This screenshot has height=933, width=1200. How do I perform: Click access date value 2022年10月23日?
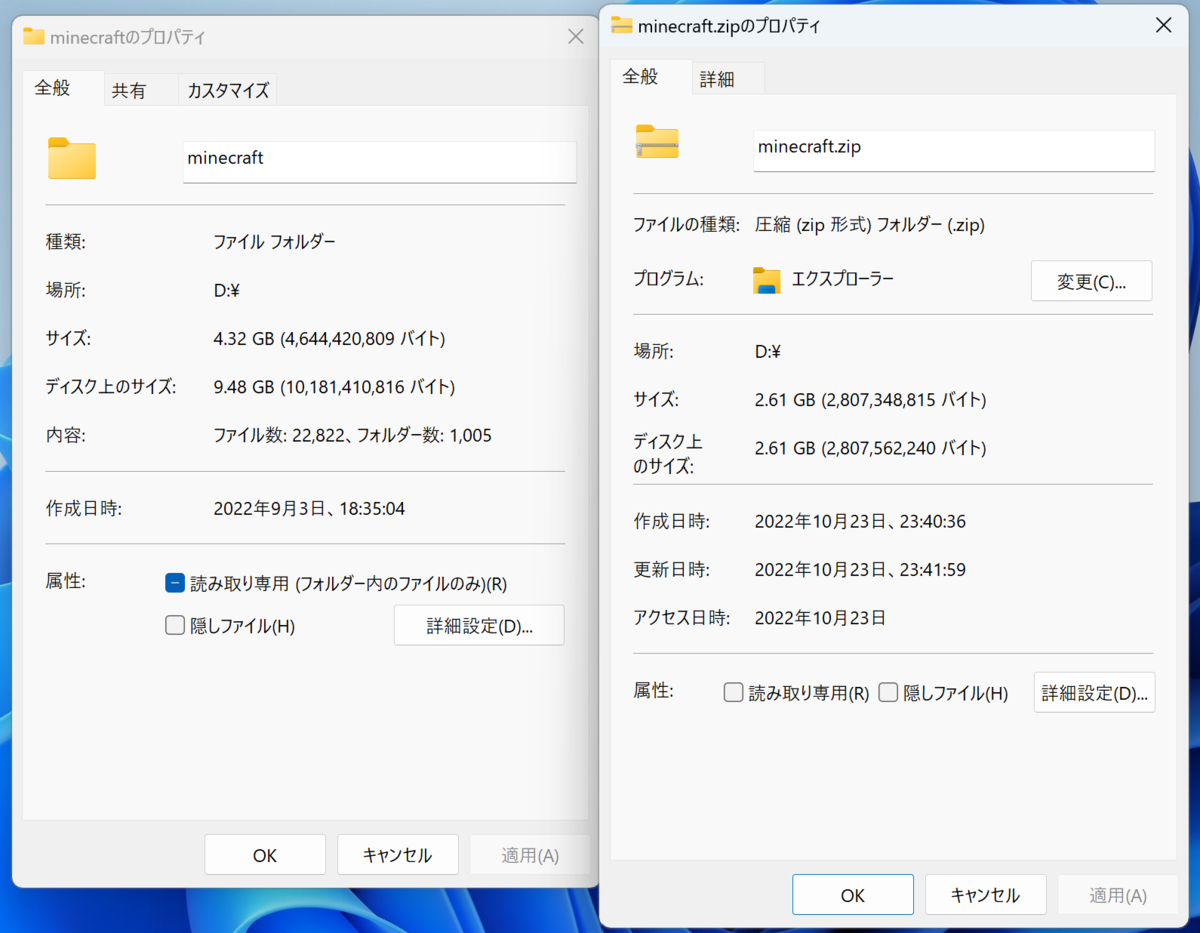[820, 617]
